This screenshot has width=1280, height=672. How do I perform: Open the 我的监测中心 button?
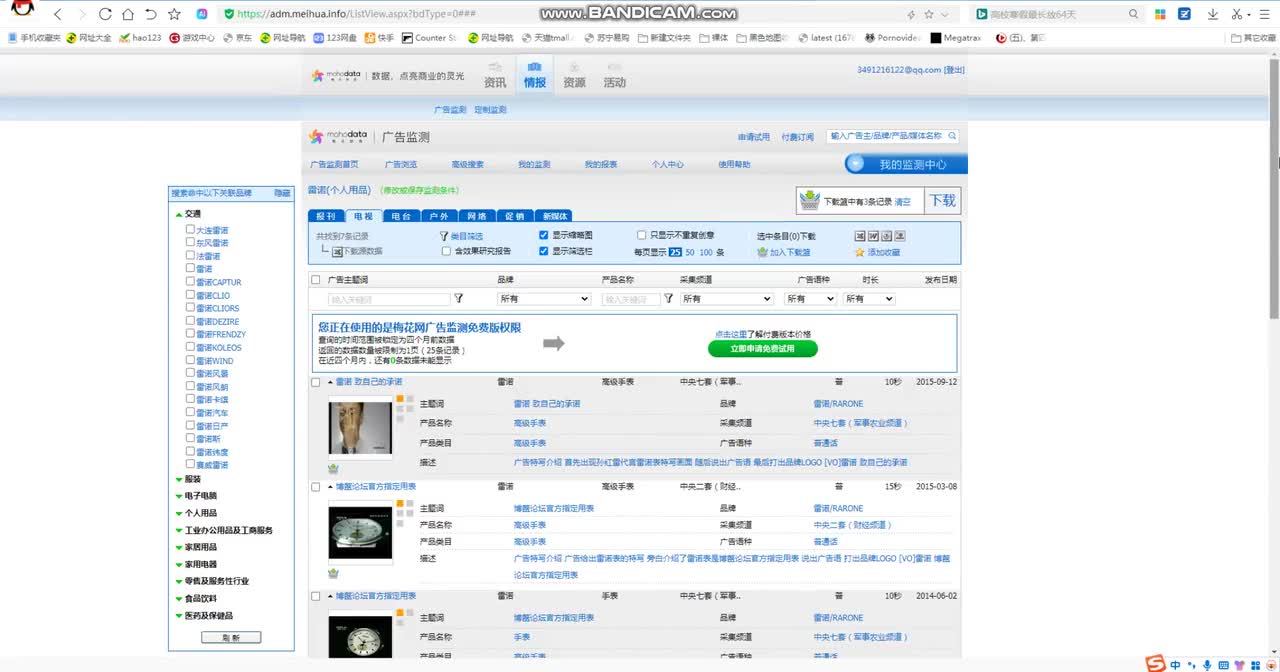(906, 164)
